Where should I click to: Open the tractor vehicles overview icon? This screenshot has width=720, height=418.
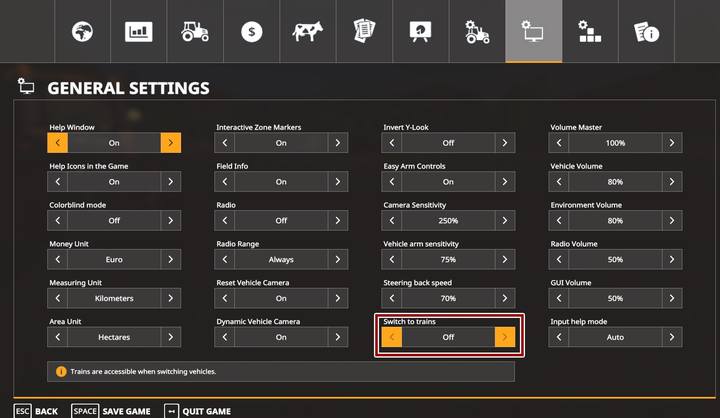tap(194, 31)
